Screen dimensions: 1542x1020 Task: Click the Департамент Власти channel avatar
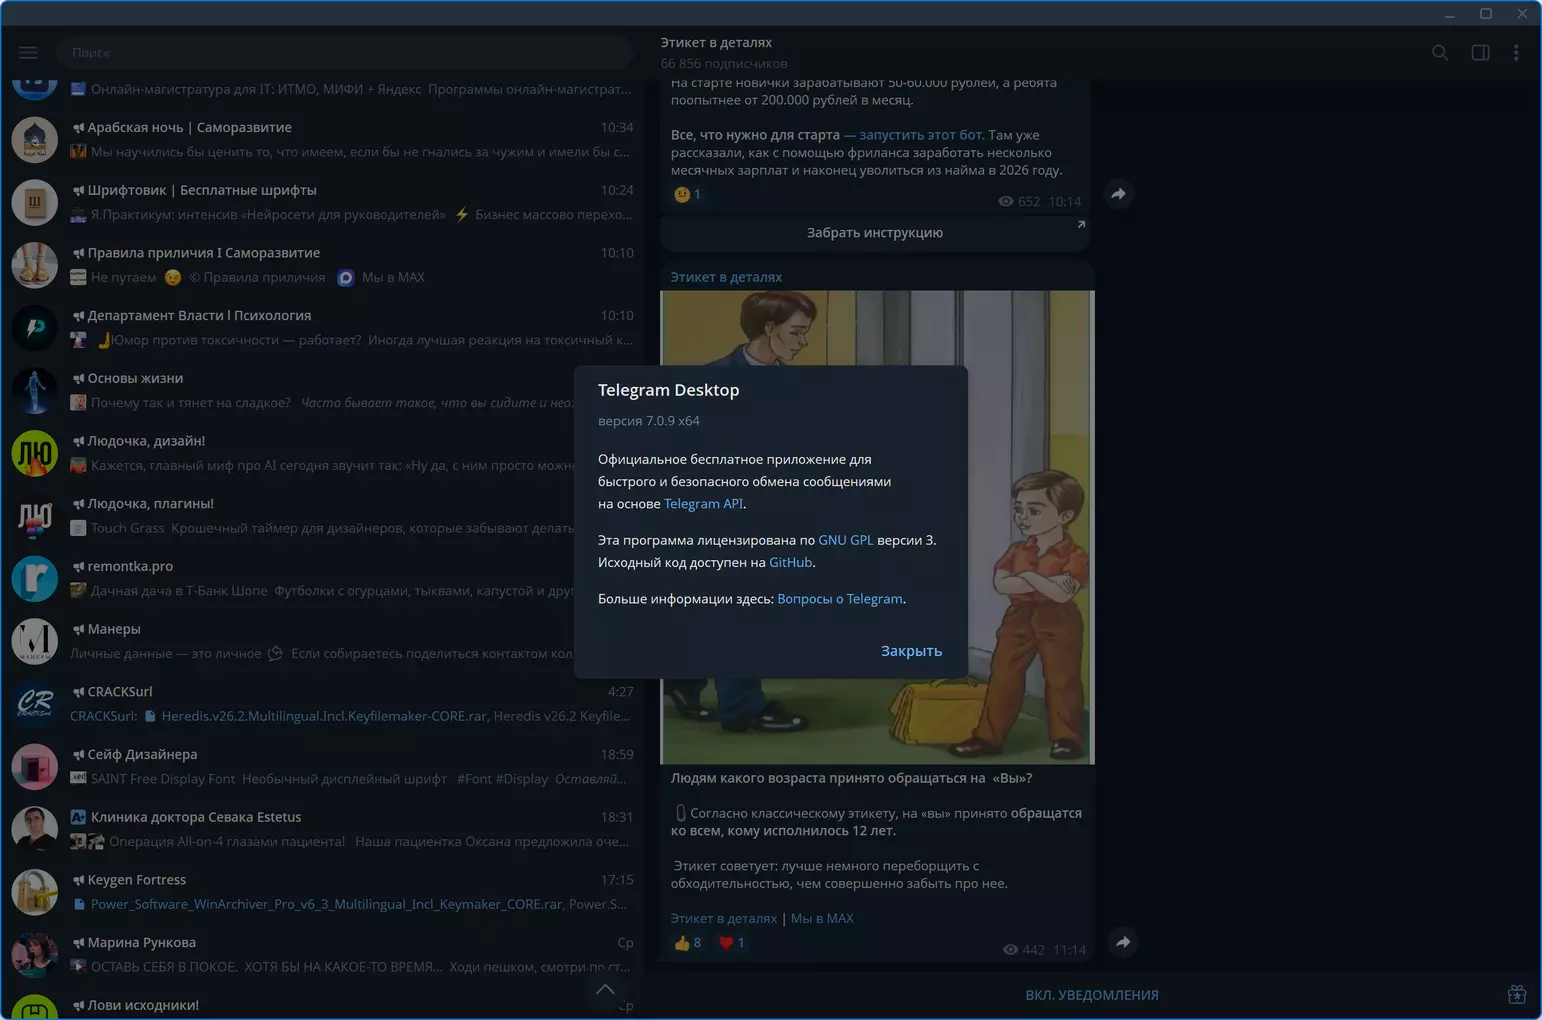[35, 328]
